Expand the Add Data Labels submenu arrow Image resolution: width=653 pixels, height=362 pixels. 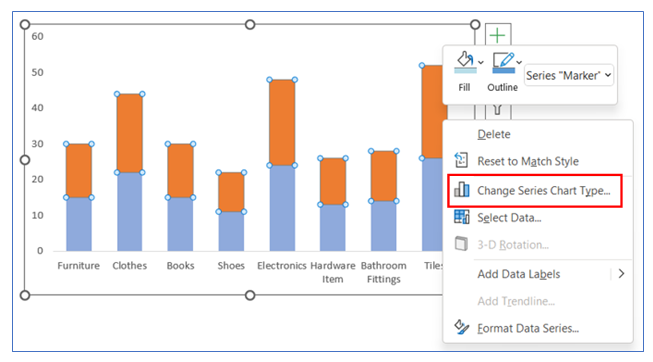click(x=621, y=273)
